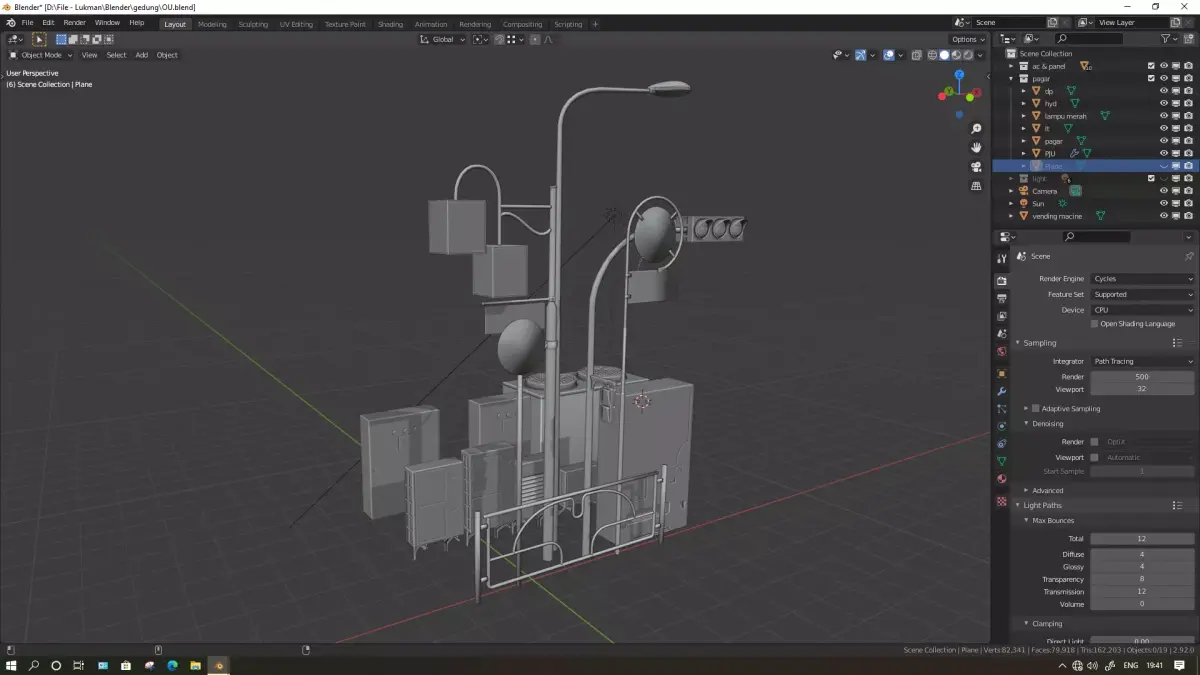Hide vending macine with its eye icon

click(x=1163, y=216)
